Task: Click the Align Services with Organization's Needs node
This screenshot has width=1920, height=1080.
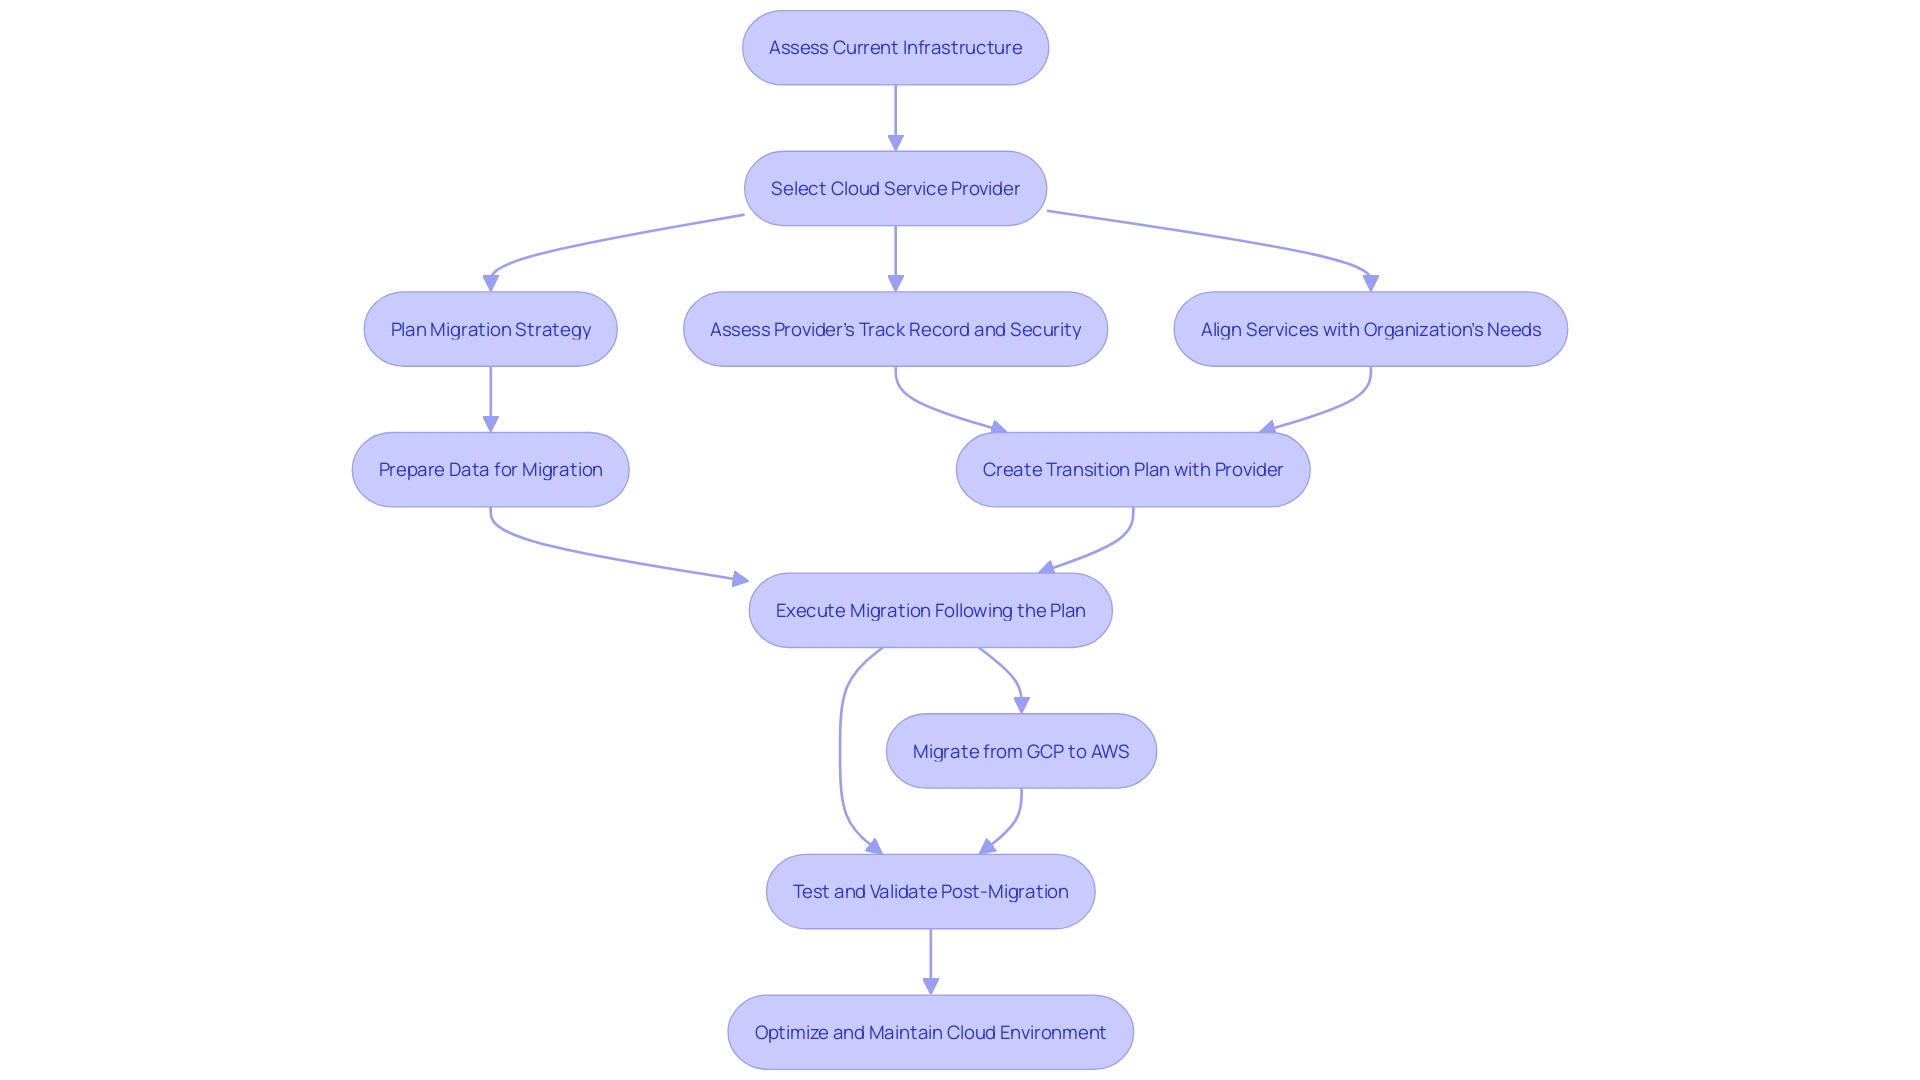Action: (x=1371, y=330)
